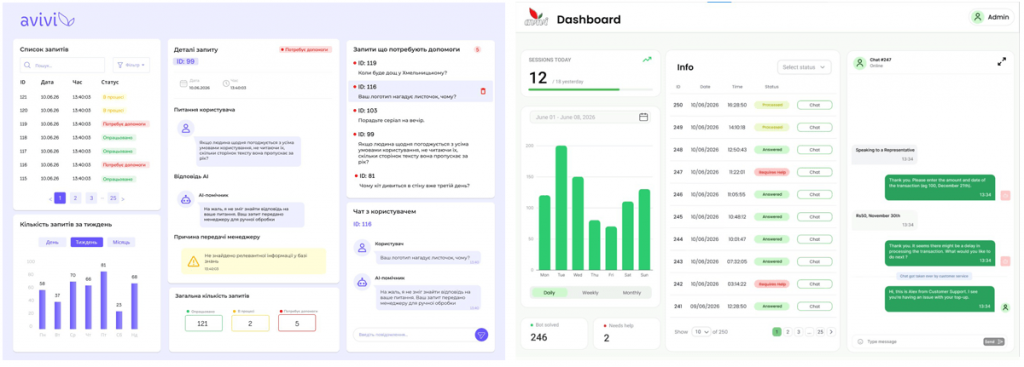Switch chart to День tab

[x=52, y=242]
